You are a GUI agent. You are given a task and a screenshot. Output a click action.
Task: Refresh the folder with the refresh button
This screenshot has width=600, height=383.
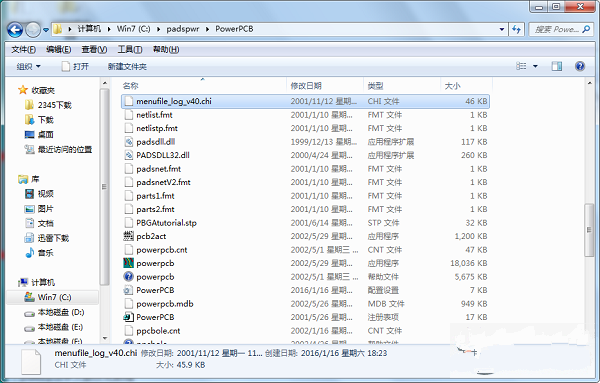coord(517,29)
